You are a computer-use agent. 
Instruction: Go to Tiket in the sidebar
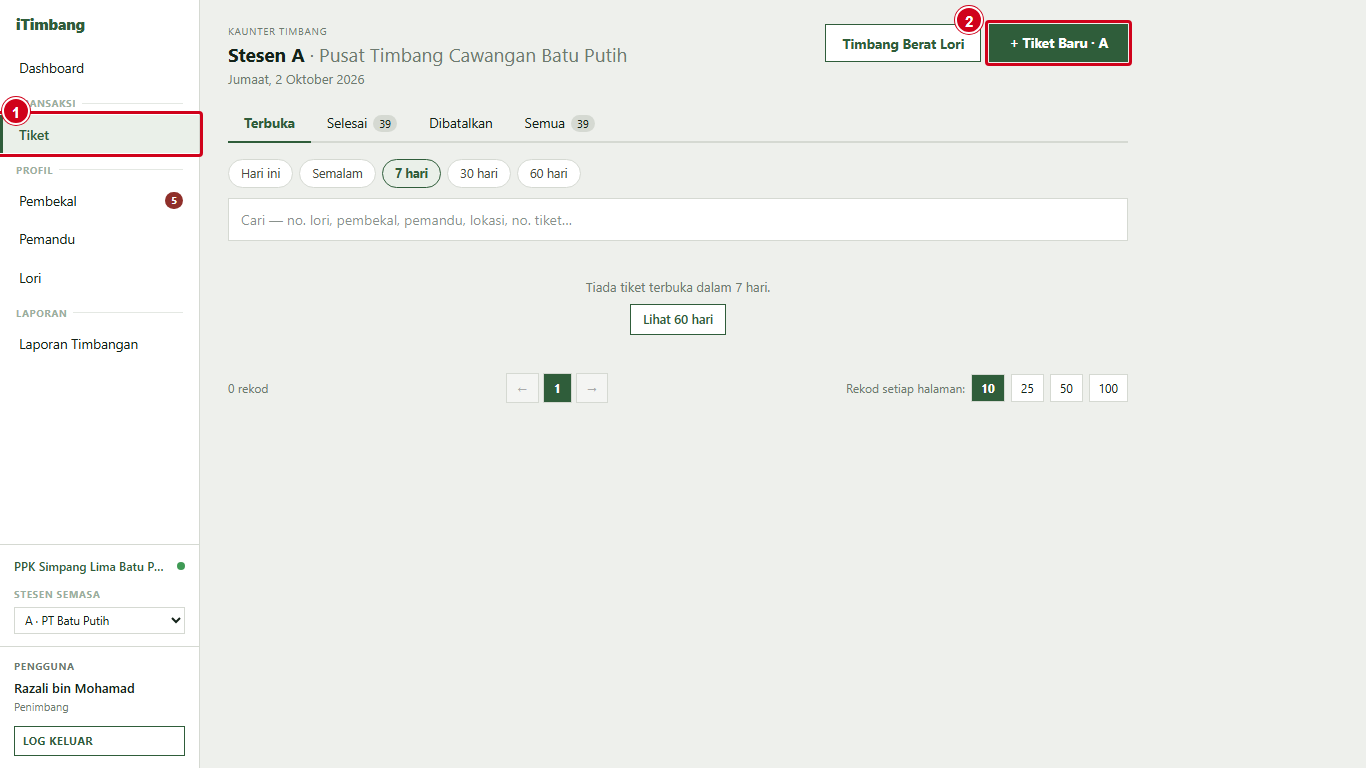pos(100,135)
